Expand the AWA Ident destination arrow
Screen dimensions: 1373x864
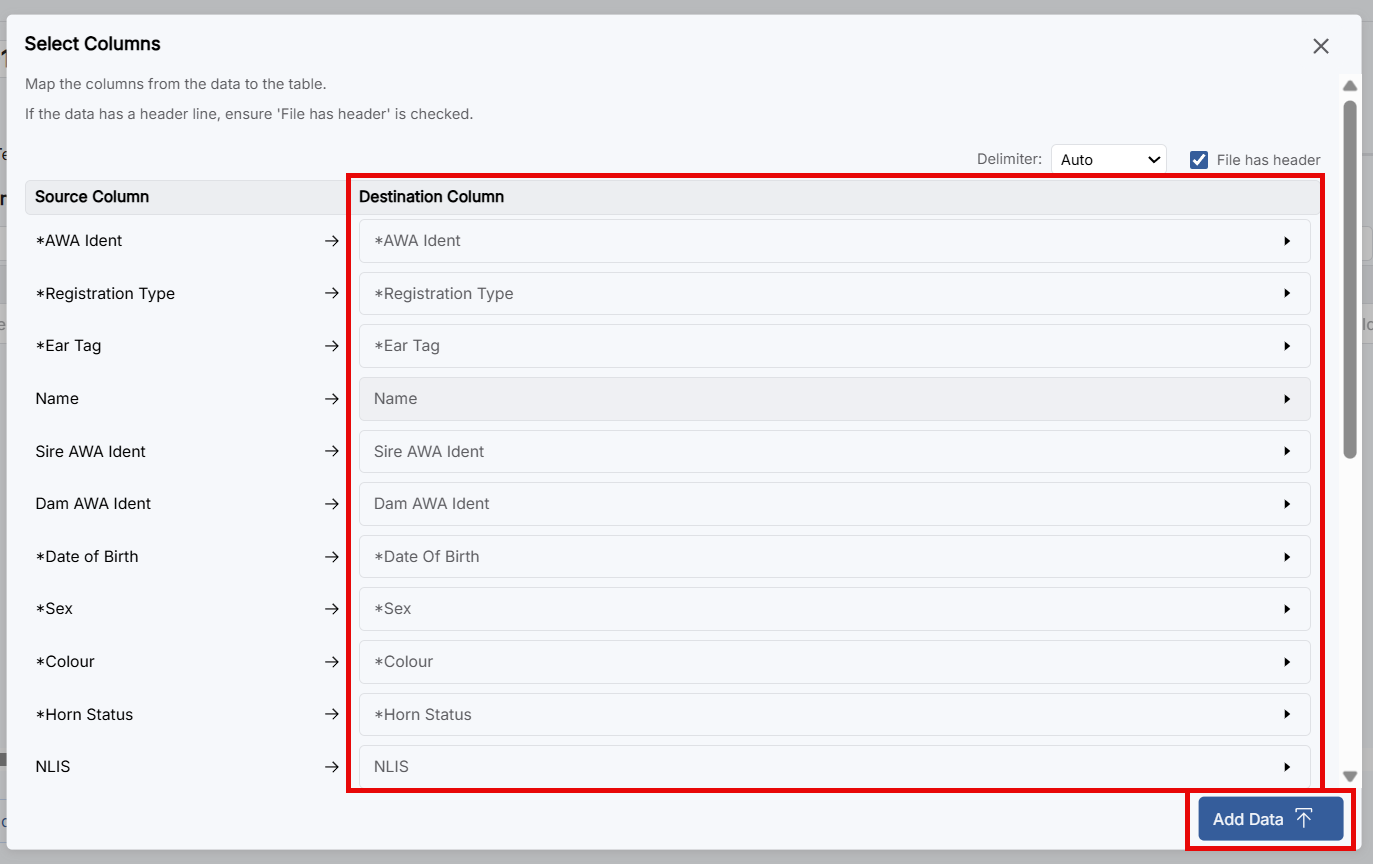(x=1287, y=241)
